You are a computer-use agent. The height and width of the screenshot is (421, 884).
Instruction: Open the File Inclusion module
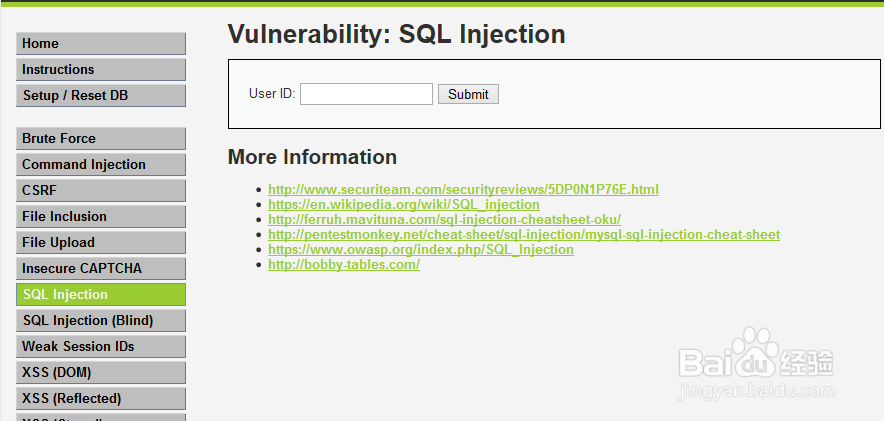[x=101, y=216]
